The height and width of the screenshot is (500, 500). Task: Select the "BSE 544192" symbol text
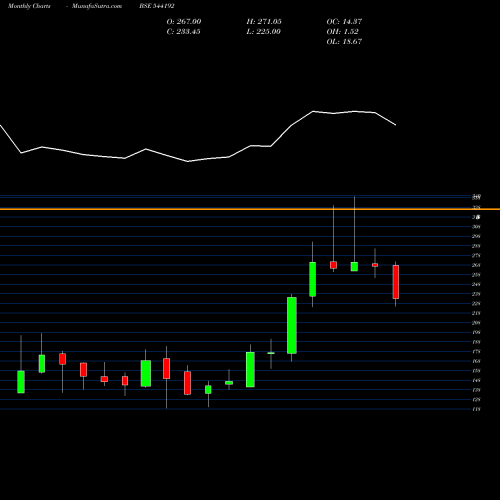coord(157,6)
